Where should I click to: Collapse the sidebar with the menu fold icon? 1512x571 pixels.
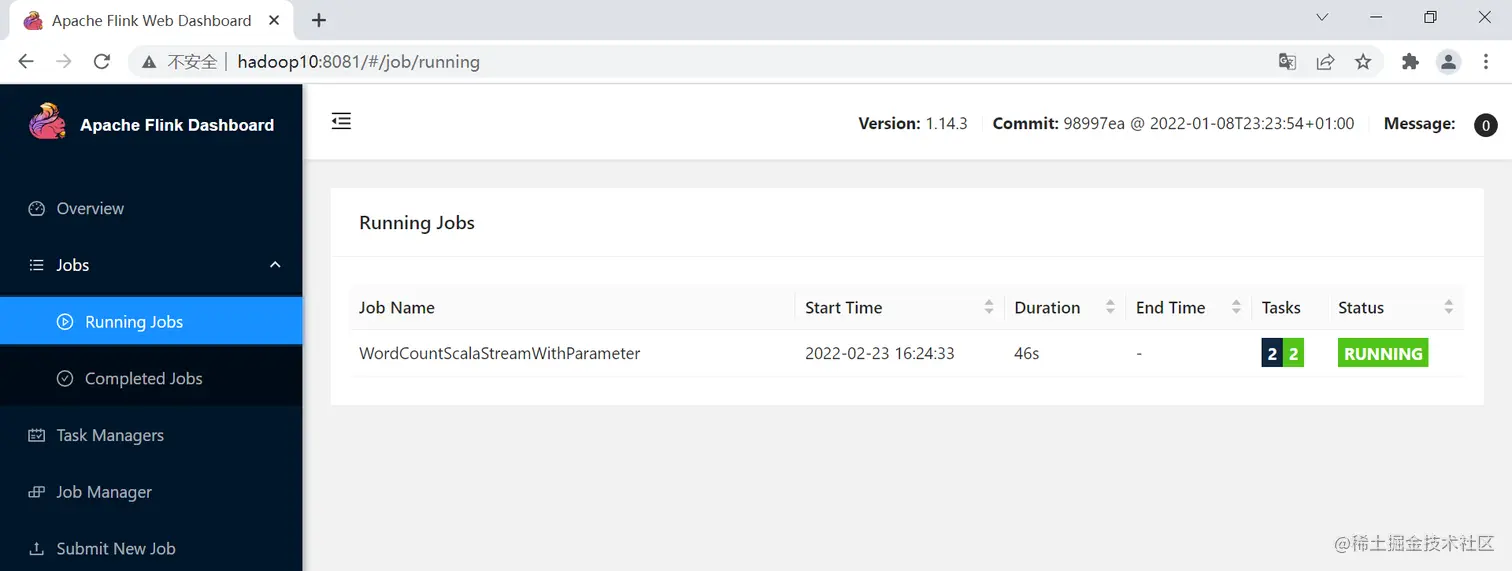[341, 122]
